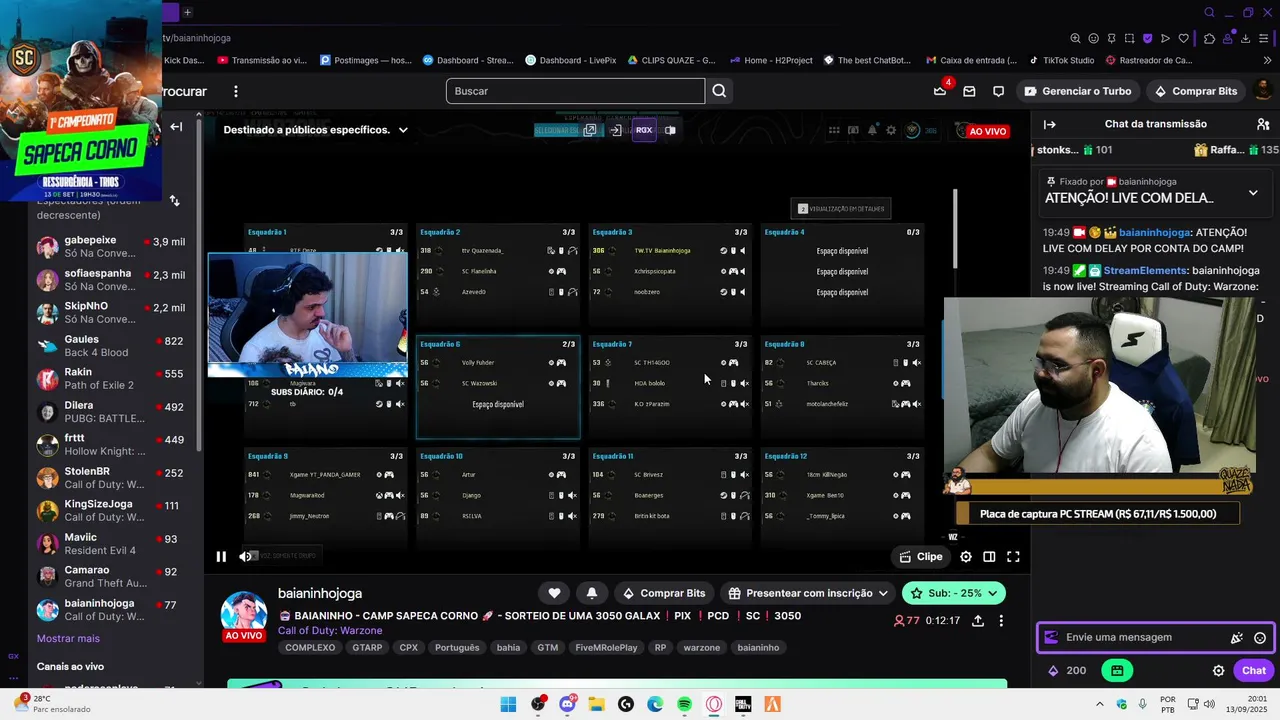
Task: Open chat celebration effects icon
Action: coord(1237,638)
